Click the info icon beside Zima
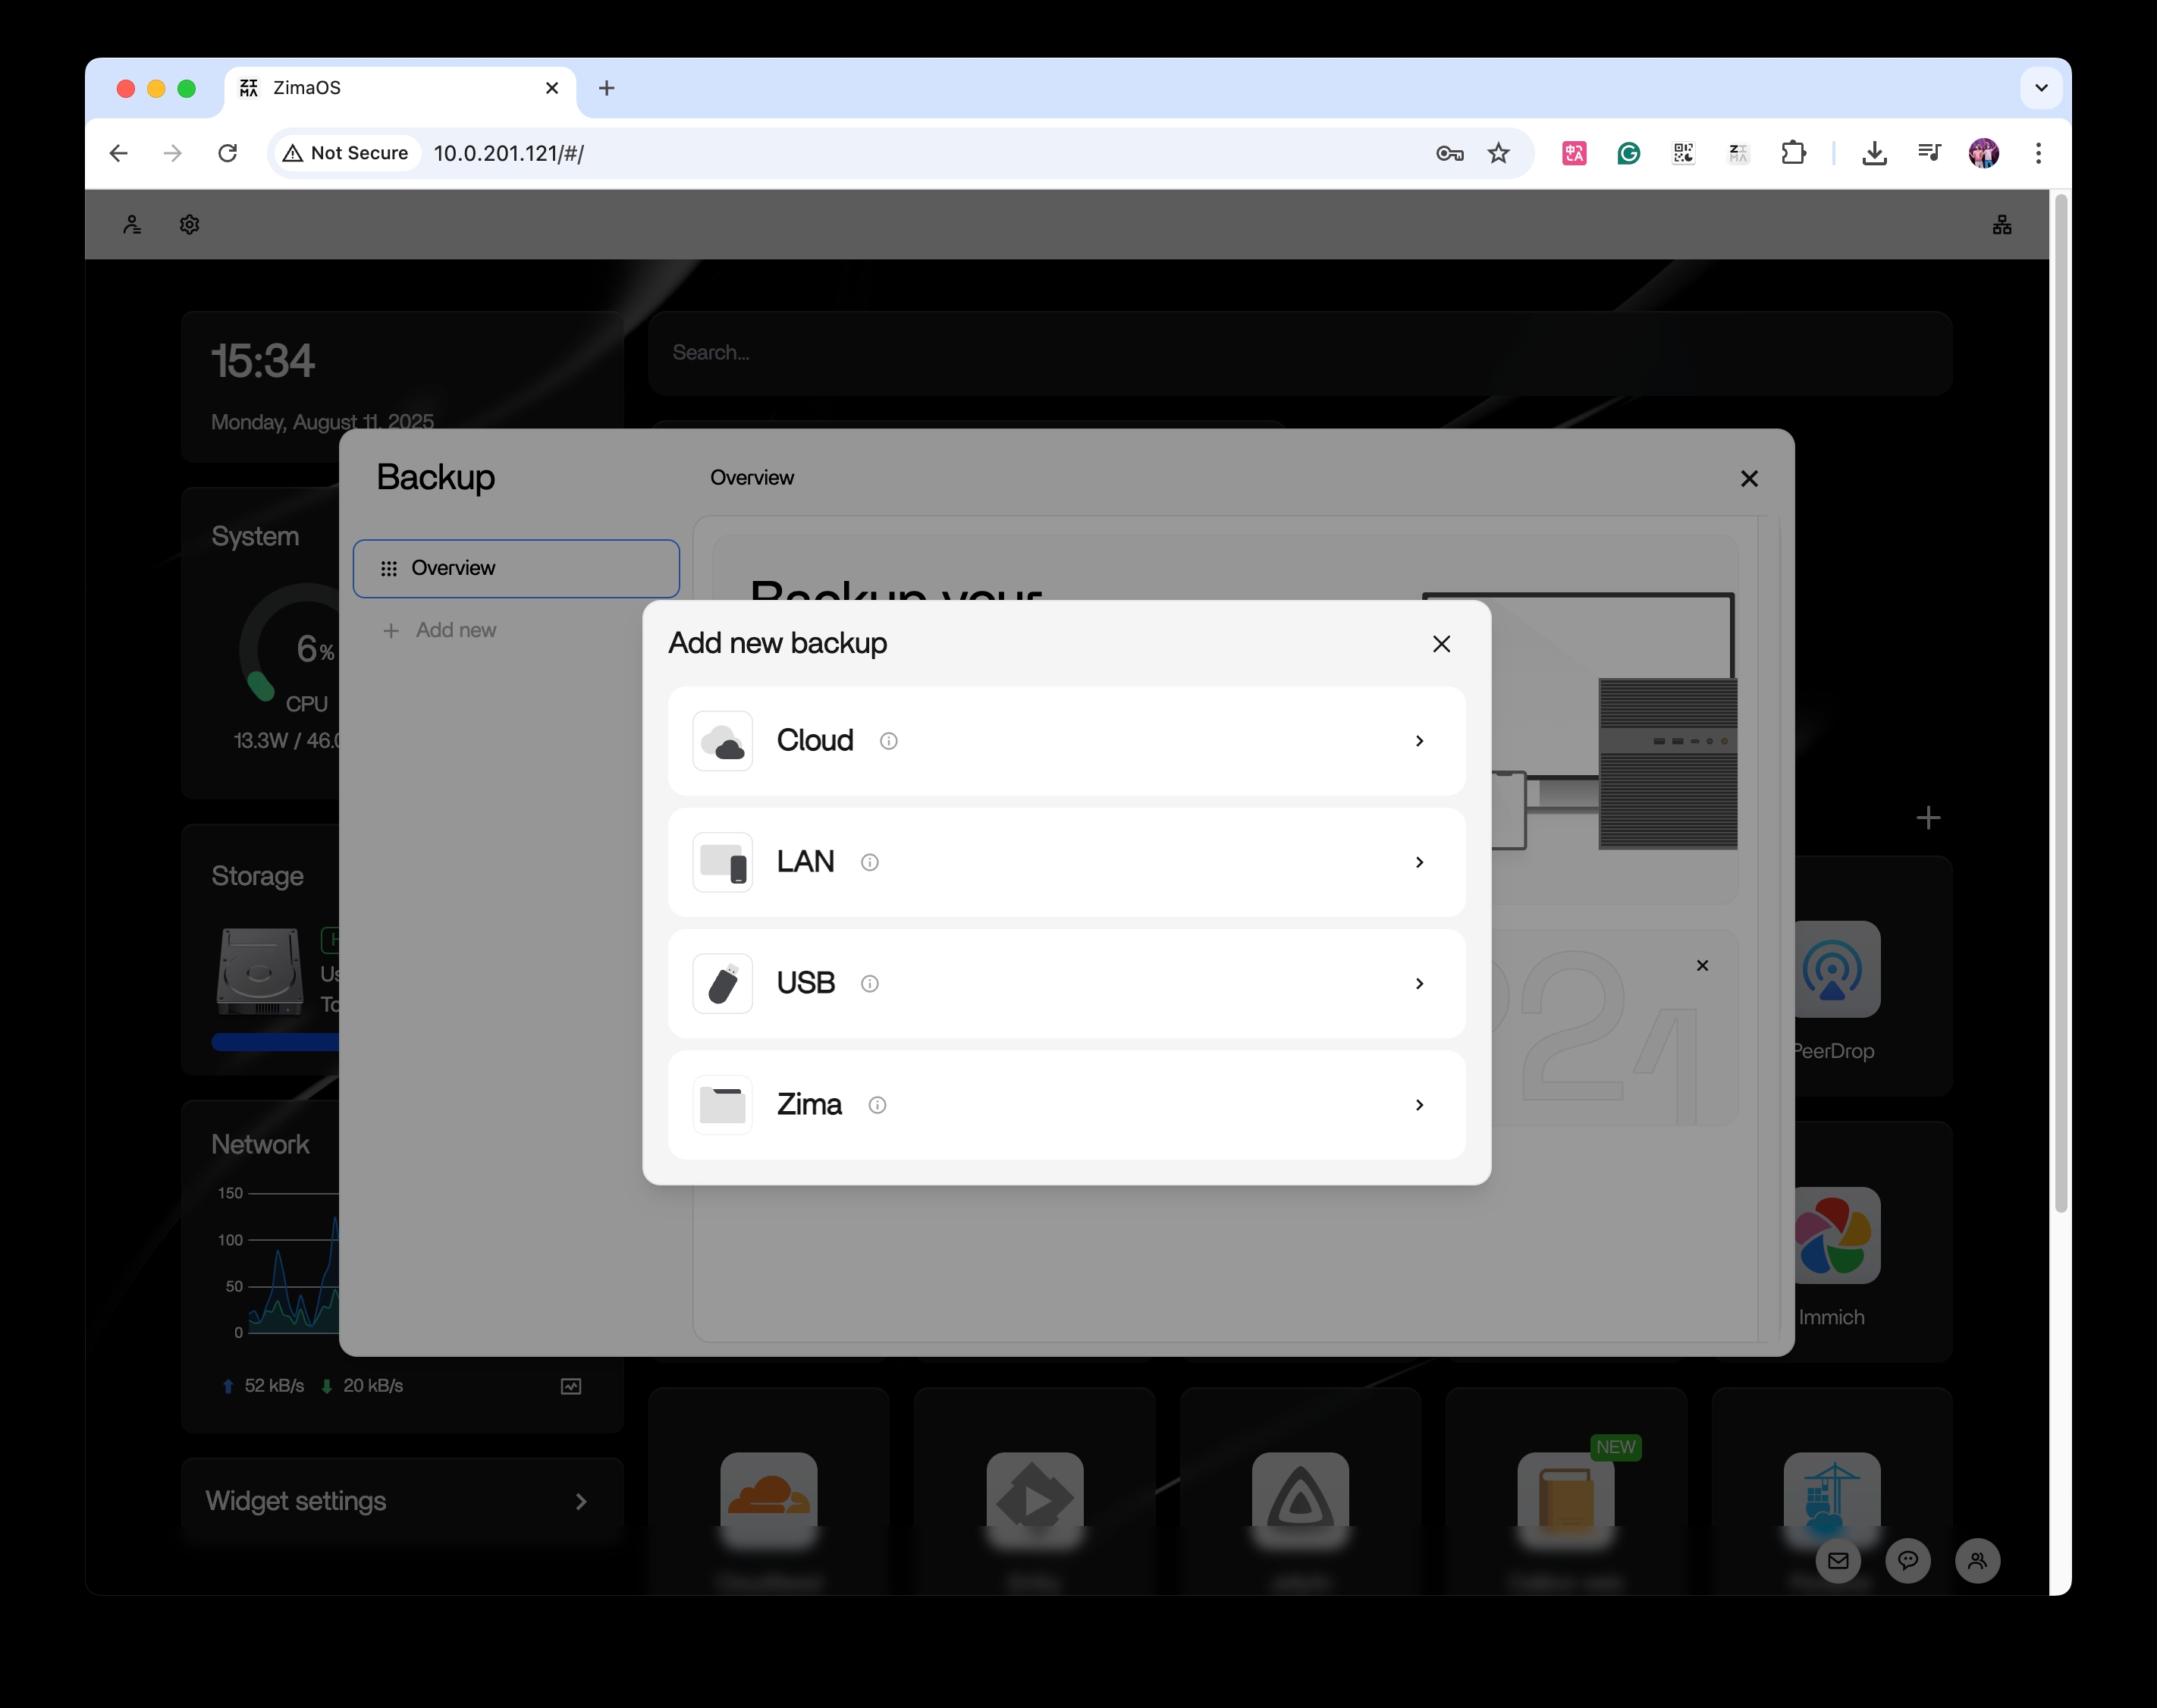This screenshot has width=2157, height=1708. pyautogui.click(x=877, y=1105)
